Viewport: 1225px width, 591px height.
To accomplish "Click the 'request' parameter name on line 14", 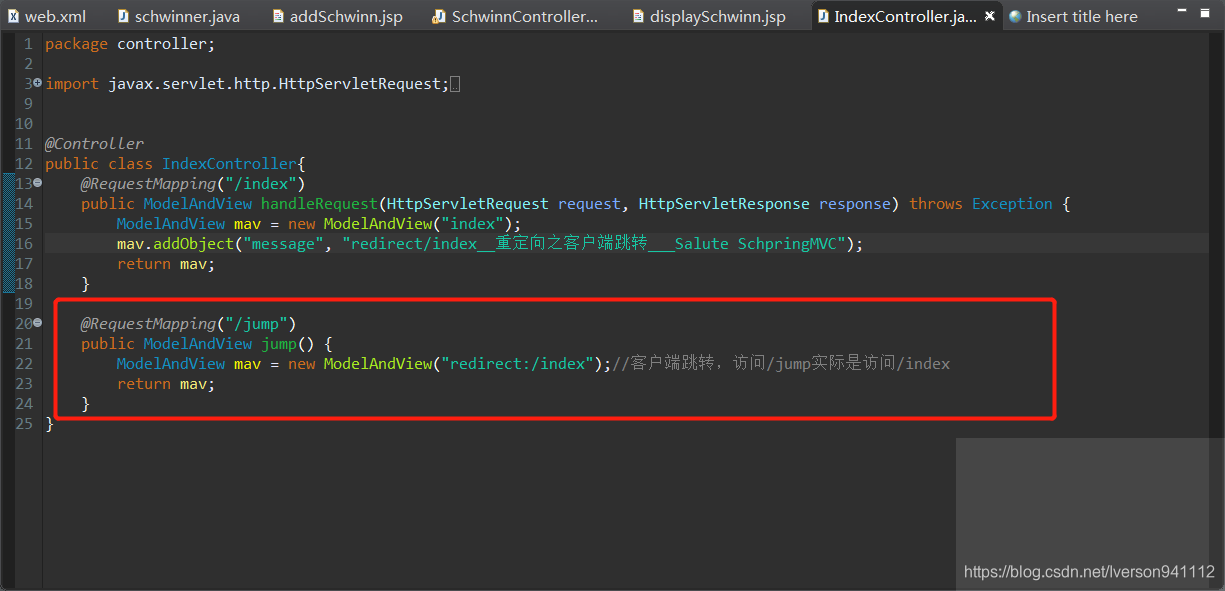I will 589,204.
